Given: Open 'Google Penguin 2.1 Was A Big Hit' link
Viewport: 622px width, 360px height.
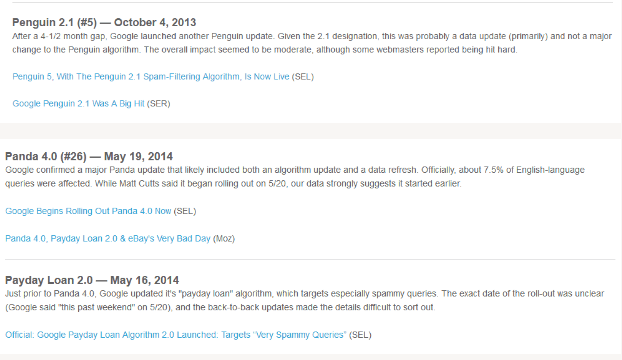Looking at the screenshot, I should tap(78, 103).
